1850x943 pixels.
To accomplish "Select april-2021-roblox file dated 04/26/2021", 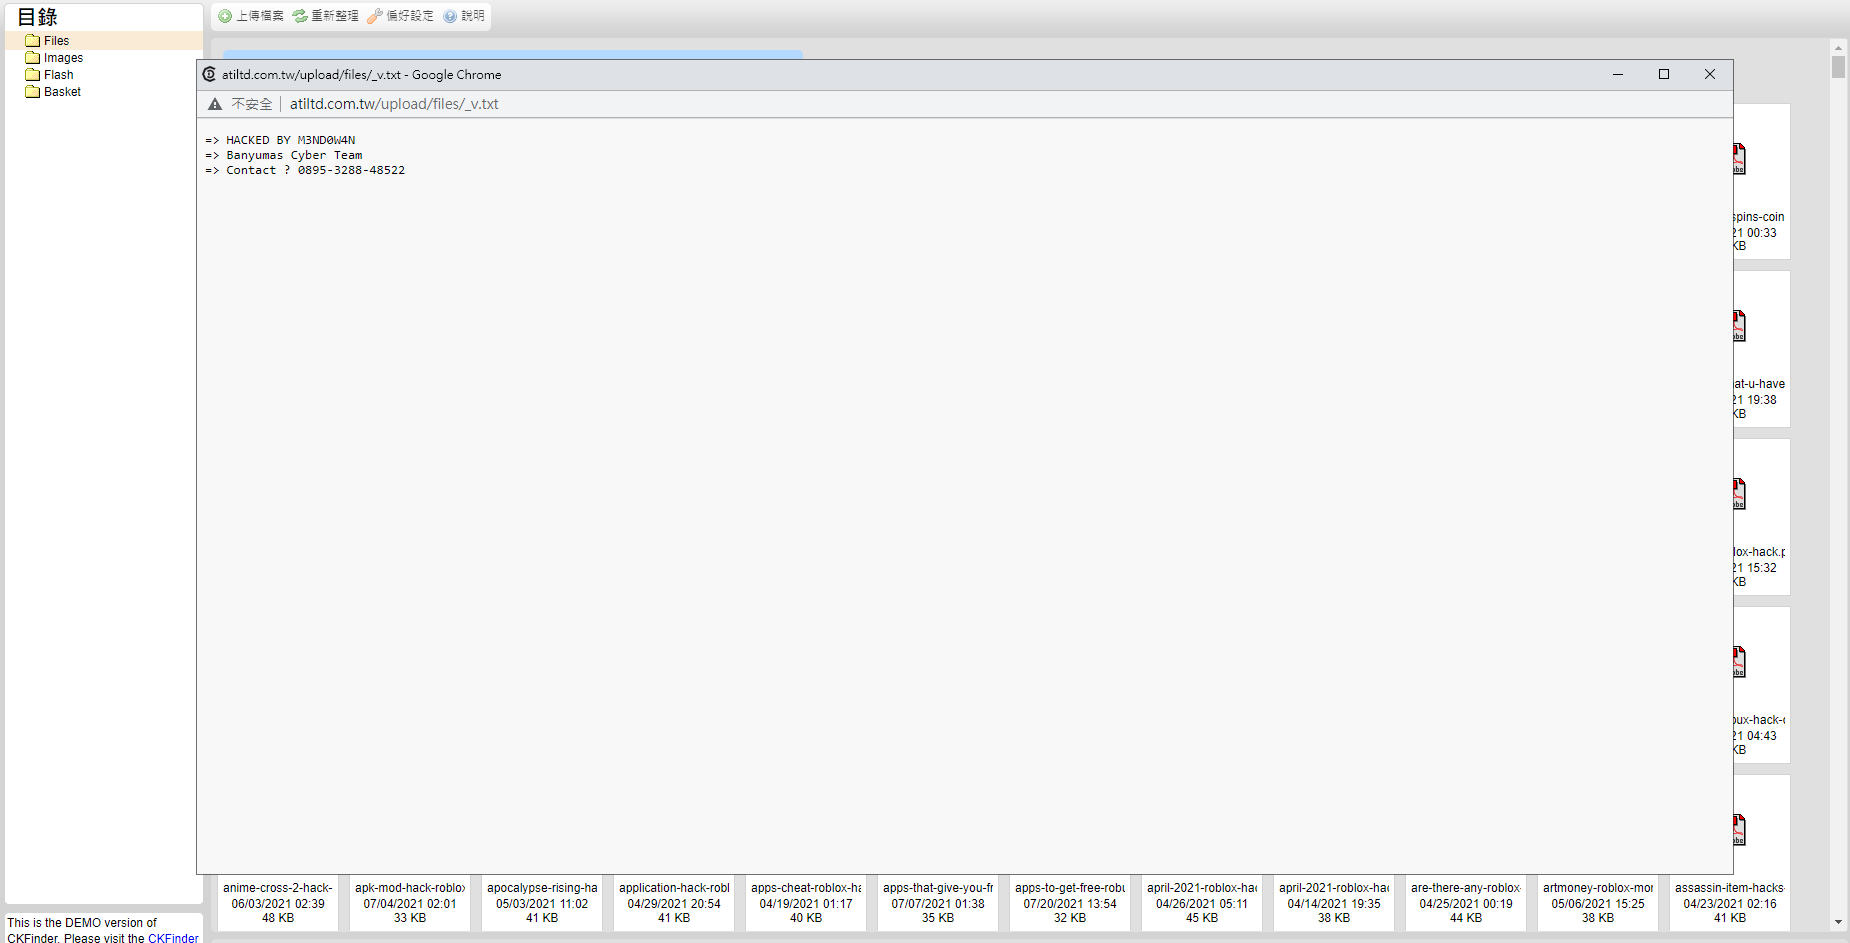I will point(1202,902).
